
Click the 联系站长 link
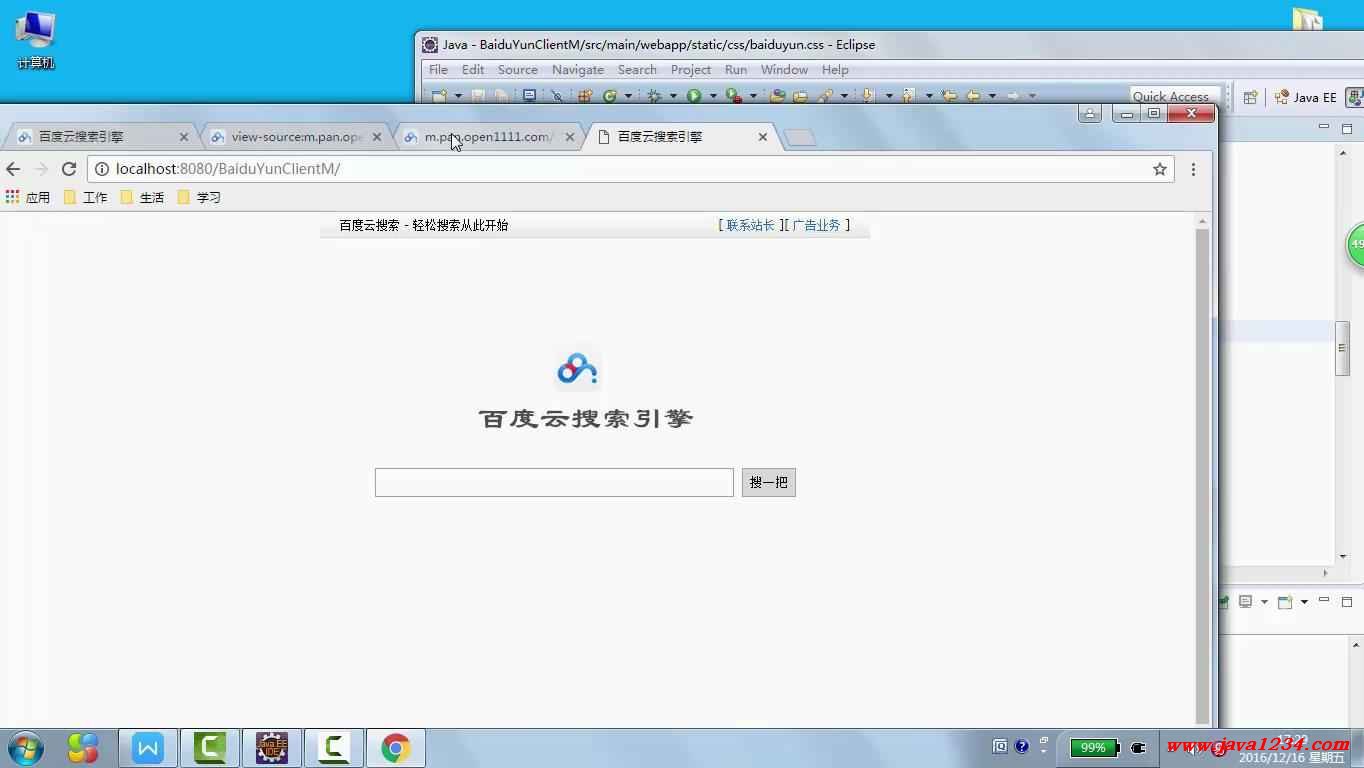750,225
